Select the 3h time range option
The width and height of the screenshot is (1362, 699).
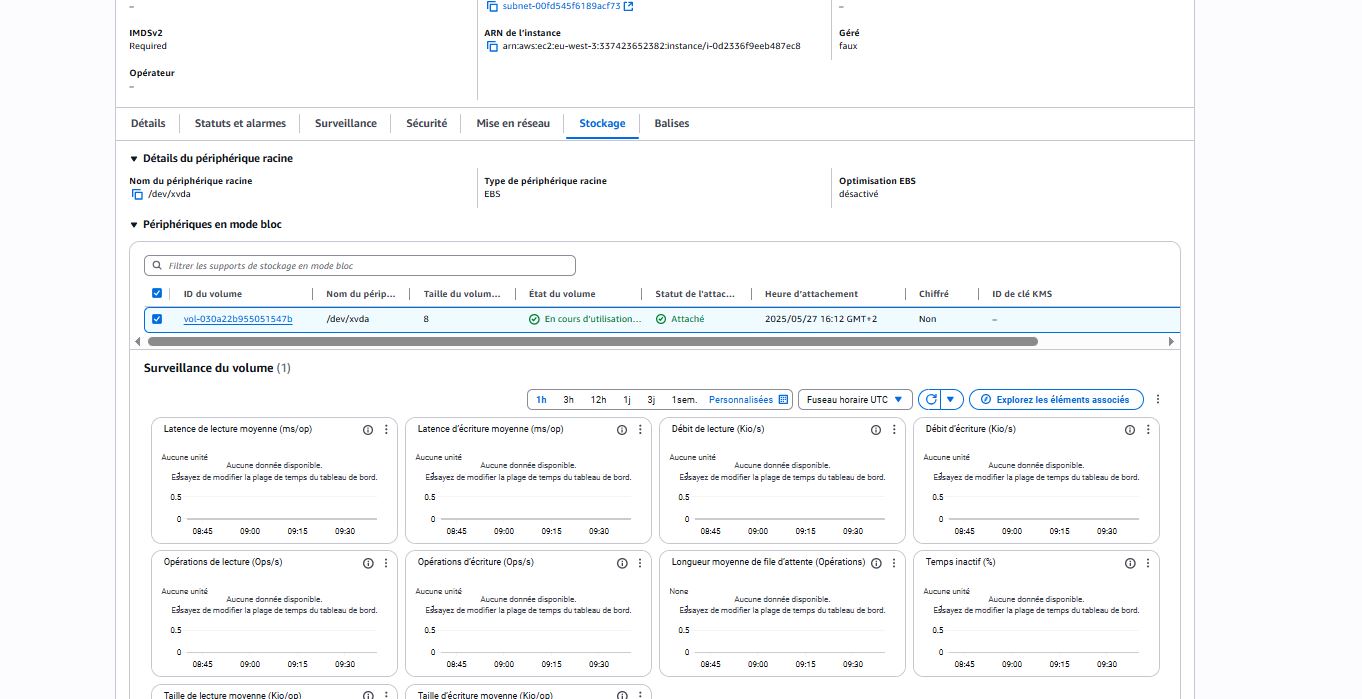(568, 400)
